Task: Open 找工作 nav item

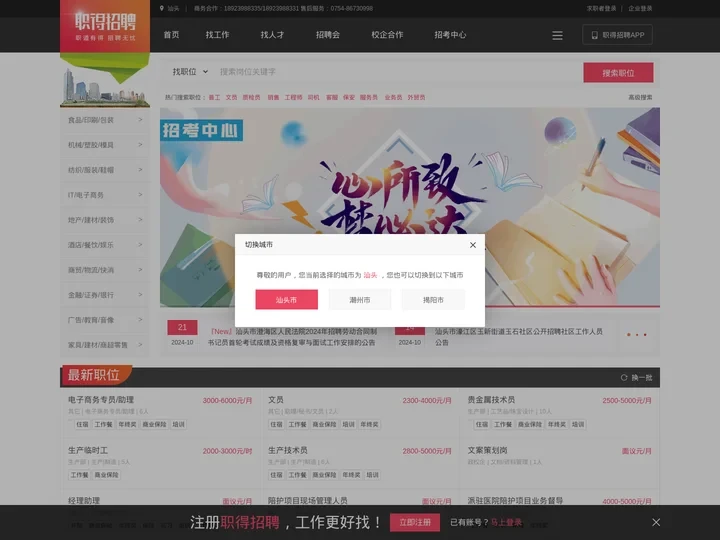Action: tap(217, 35)
